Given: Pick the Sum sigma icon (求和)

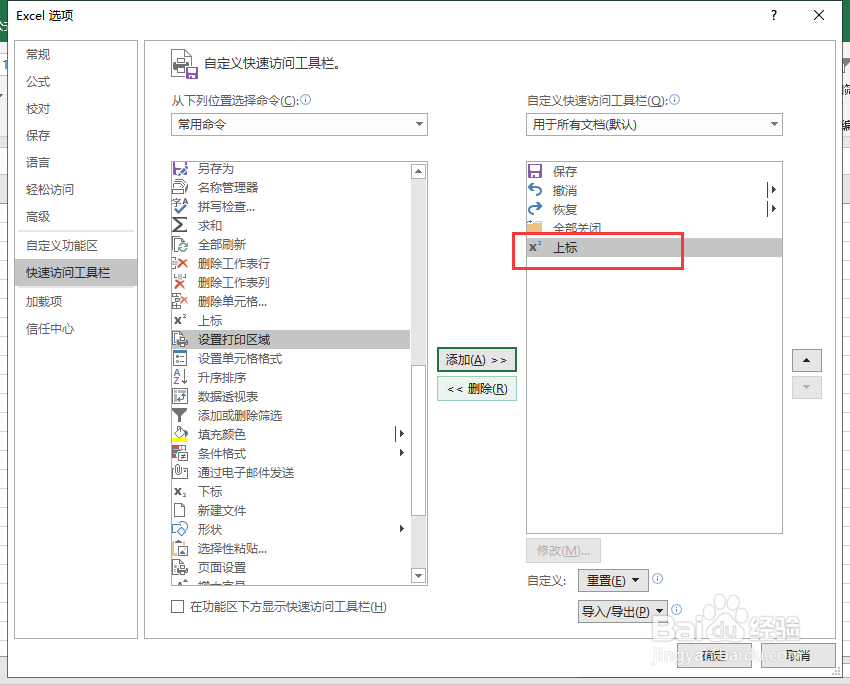Looking at the screenshot, I should coord(180,225).
